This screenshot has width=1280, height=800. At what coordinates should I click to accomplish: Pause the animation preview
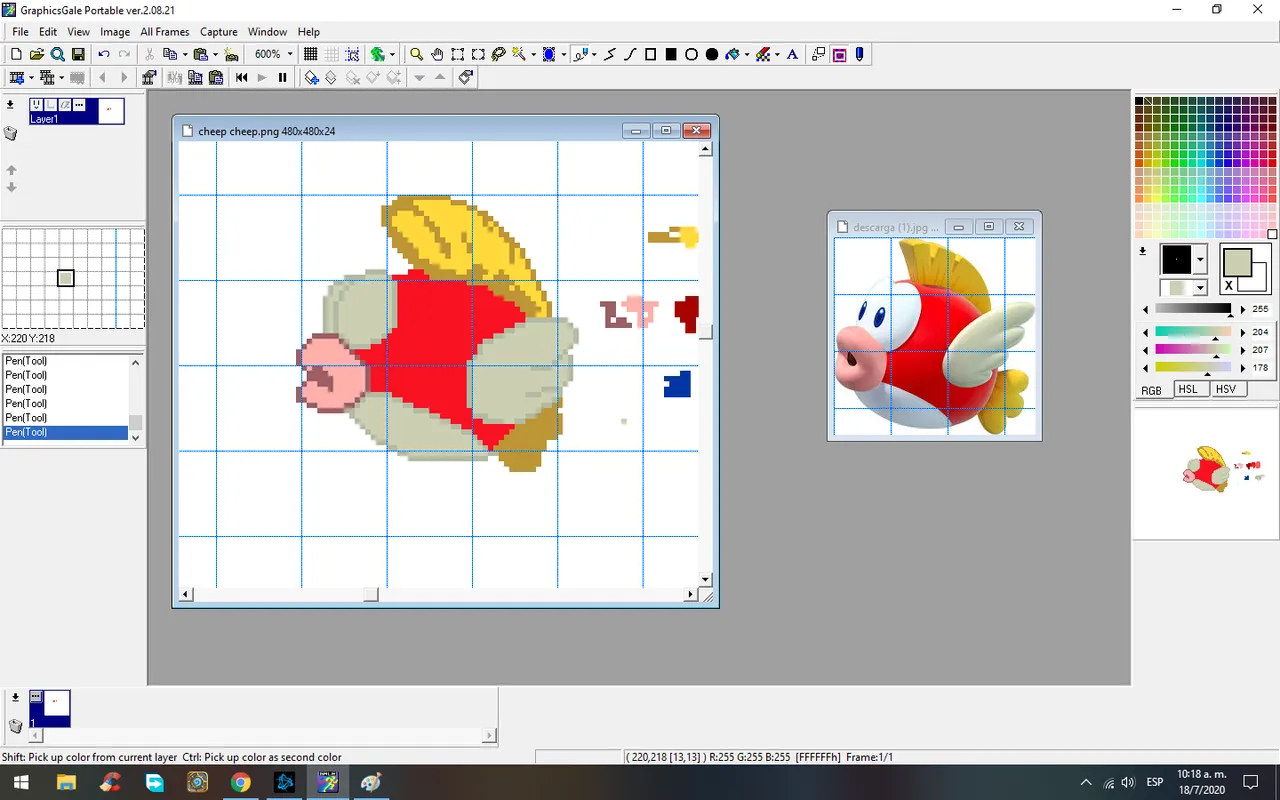[x=282, y=77]
